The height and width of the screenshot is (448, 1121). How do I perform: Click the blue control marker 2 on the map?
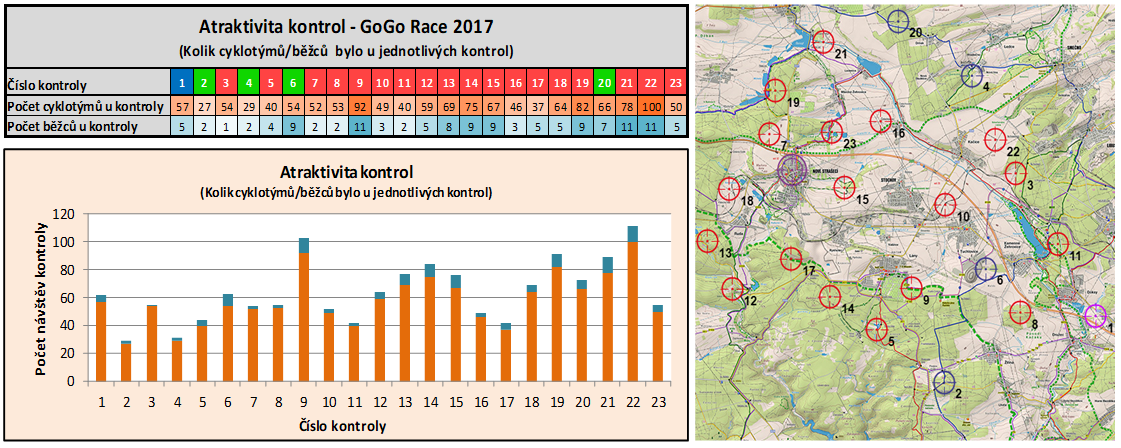(x=944, y=382)
